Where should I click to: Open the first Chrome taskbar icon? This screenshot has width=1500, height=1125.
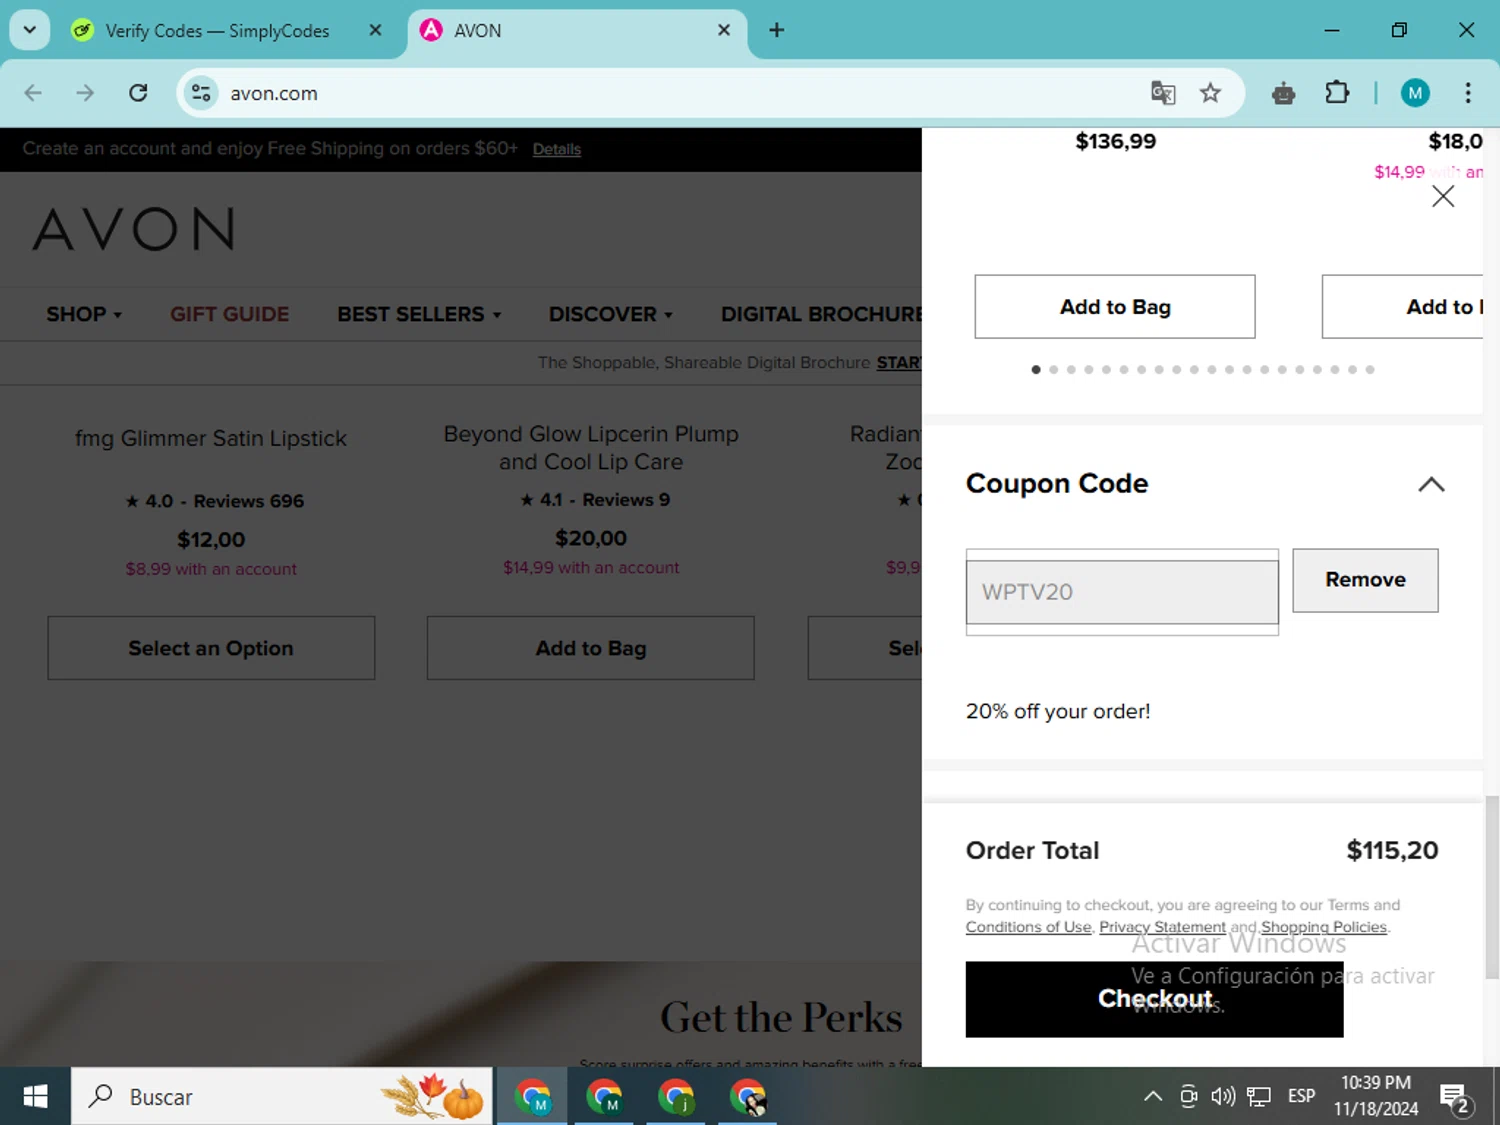pos(533,1097)
